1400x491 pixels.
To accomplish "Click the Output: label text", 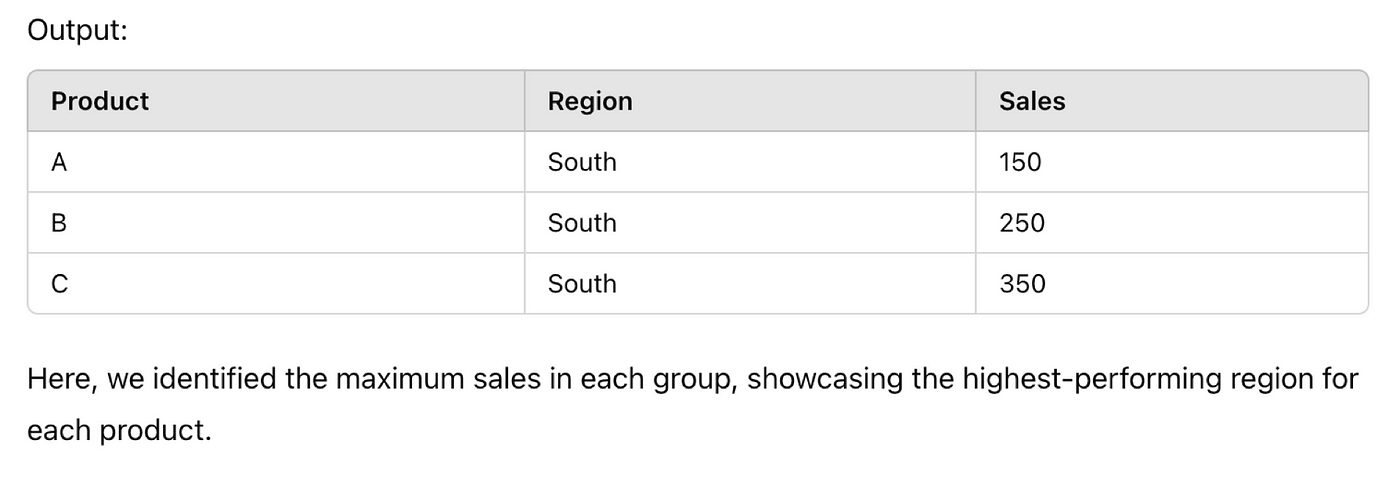I will click(x=77, y=31).
